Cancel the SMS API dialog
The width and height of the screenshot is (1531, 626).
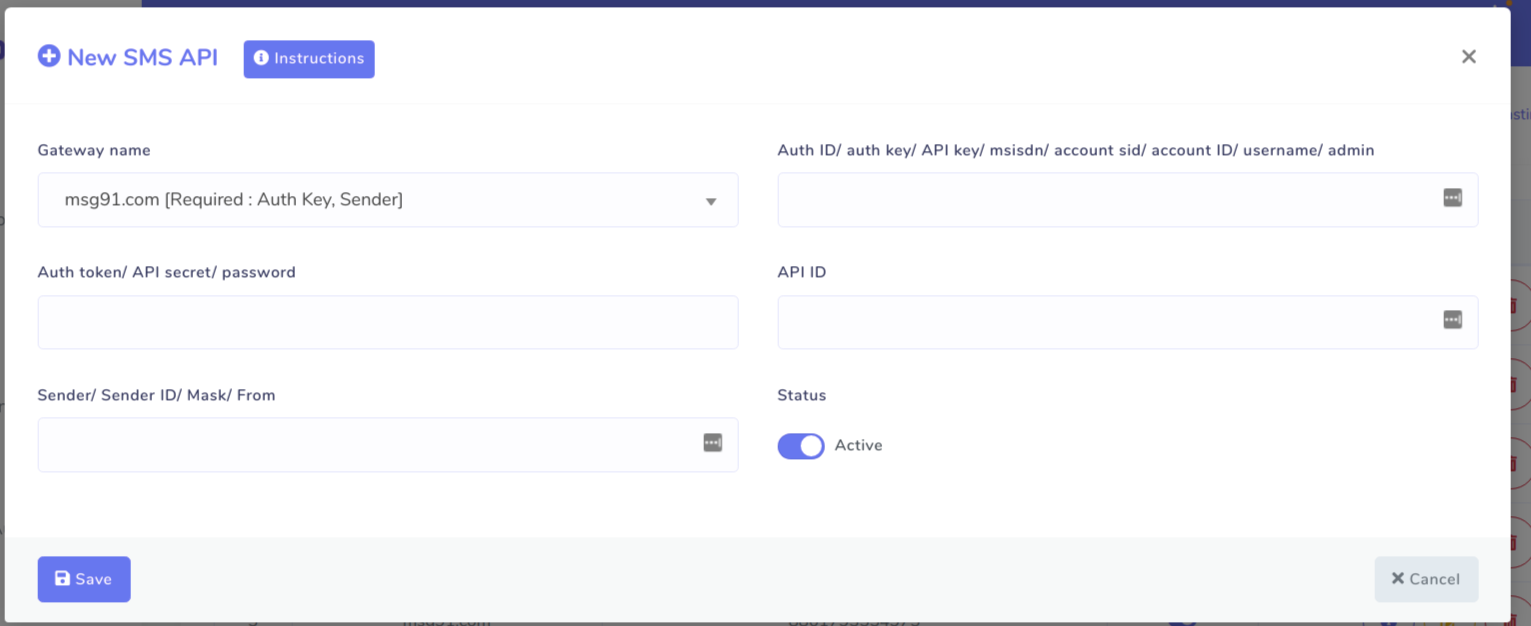[1426, 579]
